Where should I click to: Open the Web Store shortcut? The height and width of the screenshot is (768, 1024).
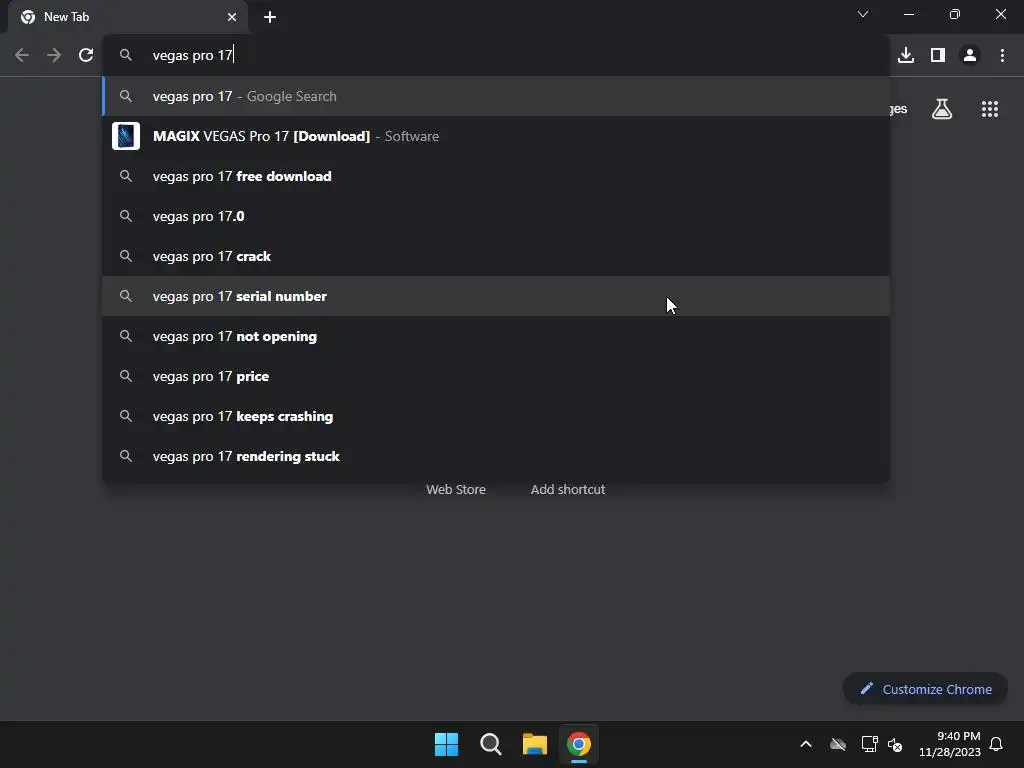(456, 489)
